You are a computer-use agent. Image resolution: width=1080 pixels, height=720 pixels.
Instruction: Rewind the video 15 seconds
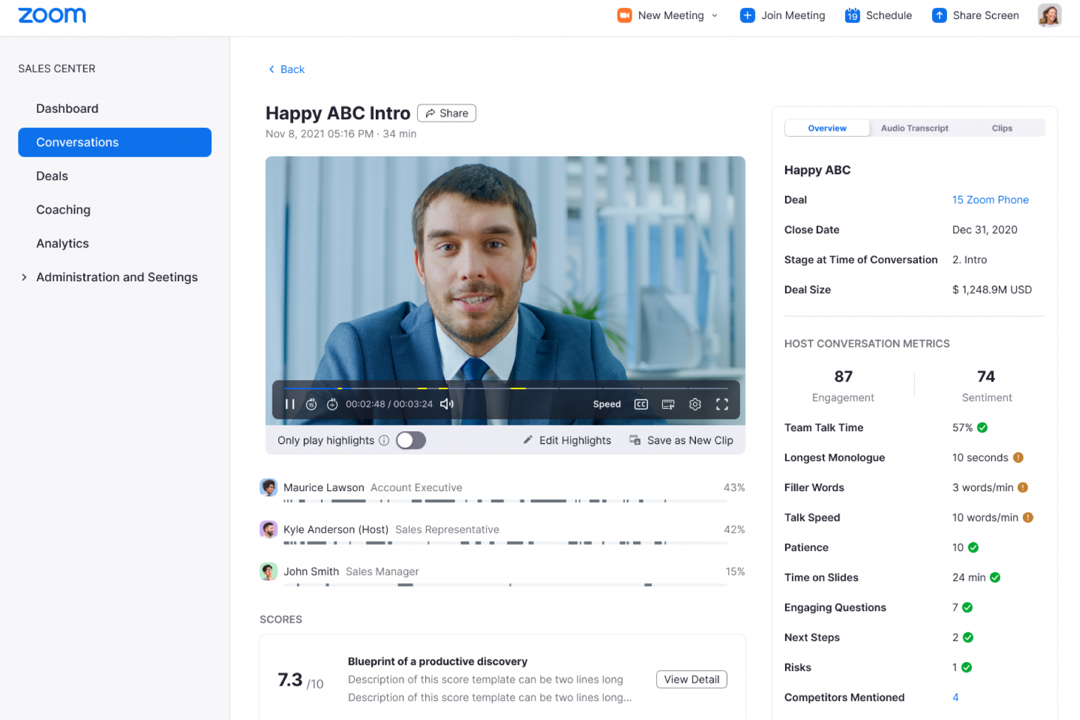[x=311, y=404]
